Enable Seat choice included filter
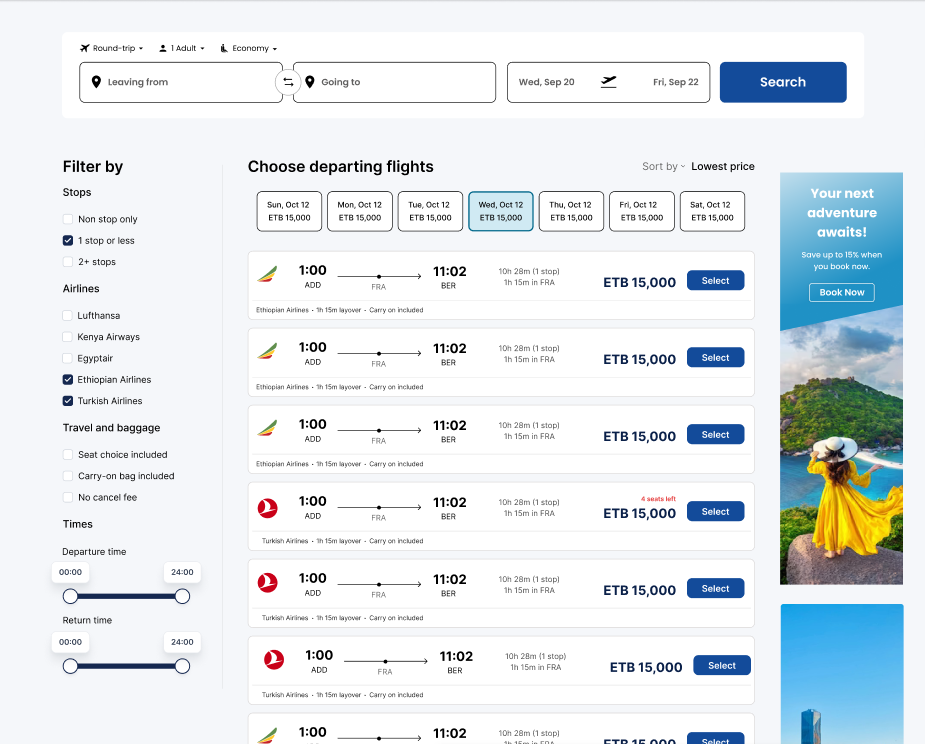The image size is (925, 744). point(68,454)
